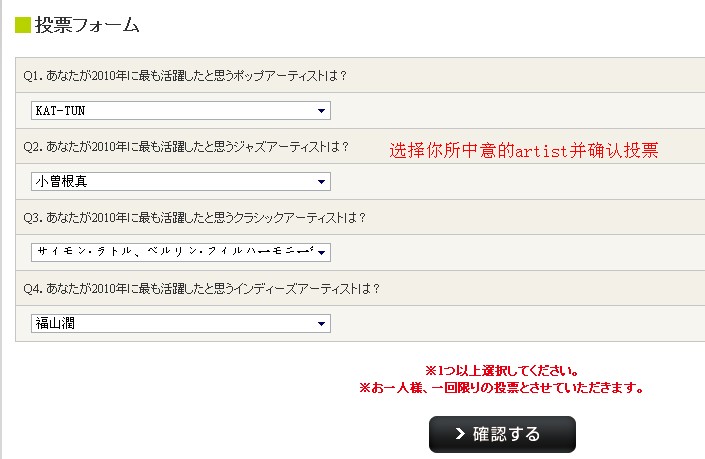
Task: Click the 投票フォーム heading text
Action: click(87, 25)
